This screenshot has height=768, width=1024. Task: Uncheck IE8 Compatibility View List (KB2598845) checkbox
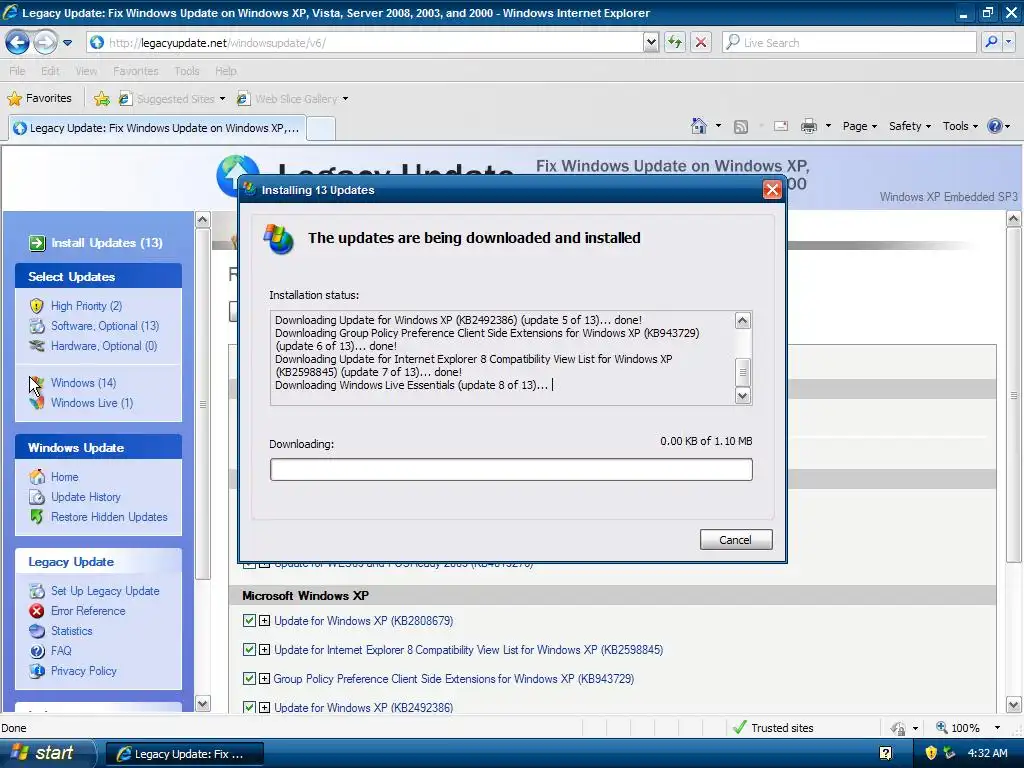click(x=249, y=650)
